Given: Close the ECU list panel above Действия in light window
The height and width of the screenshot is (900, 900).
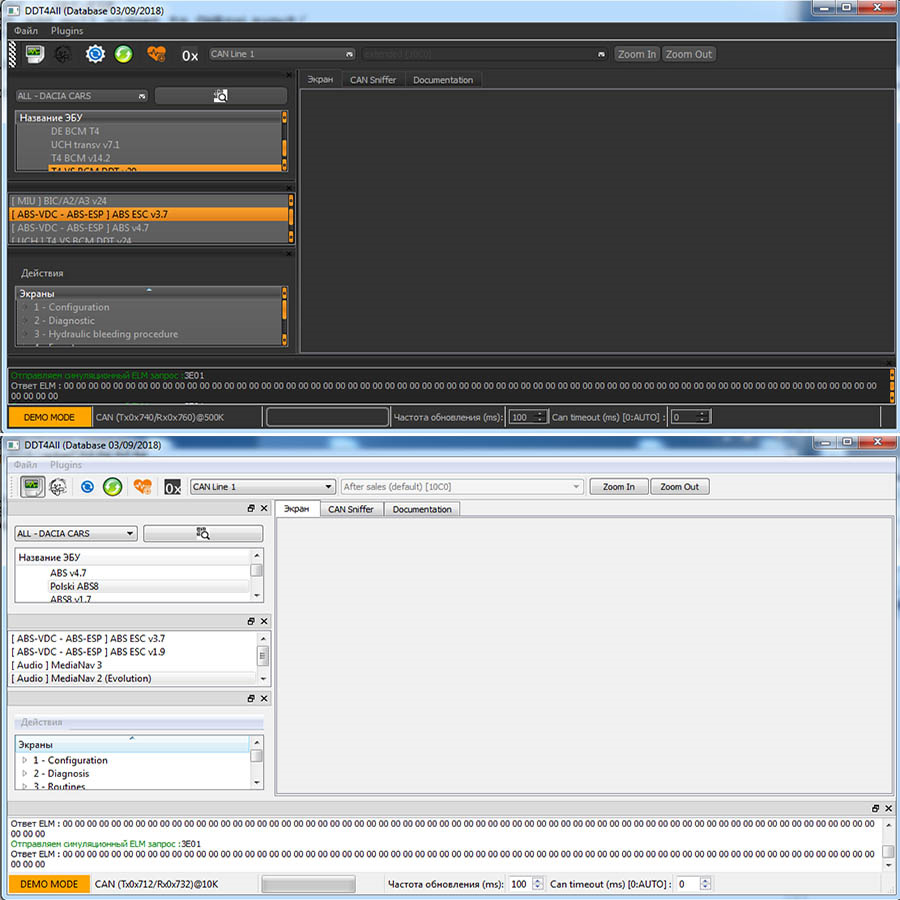Looking at the screenshot, I should 264,621.
